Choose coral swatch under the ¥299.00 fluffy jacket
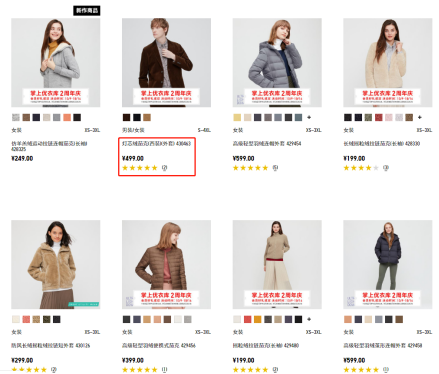 click(26, 319)
